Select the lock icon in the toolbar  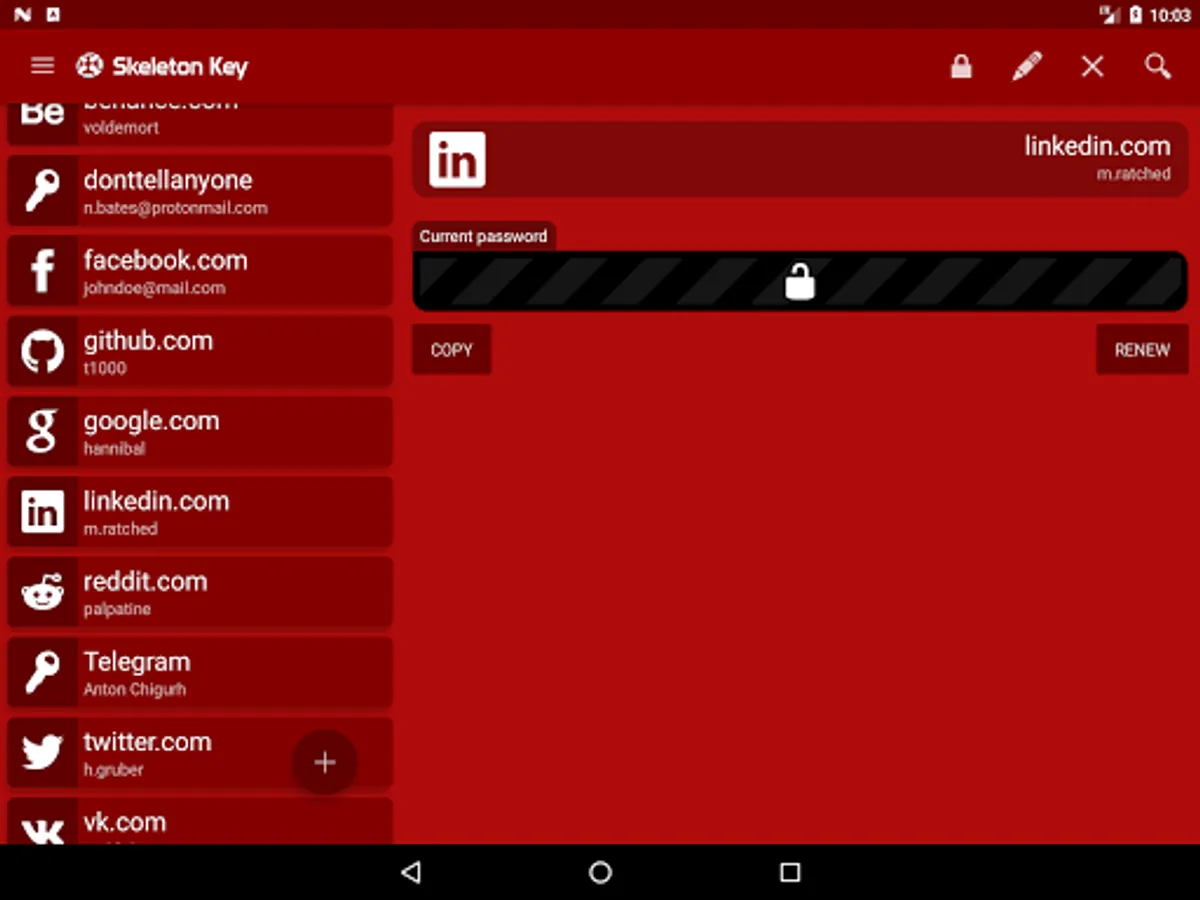click(961, 66)
